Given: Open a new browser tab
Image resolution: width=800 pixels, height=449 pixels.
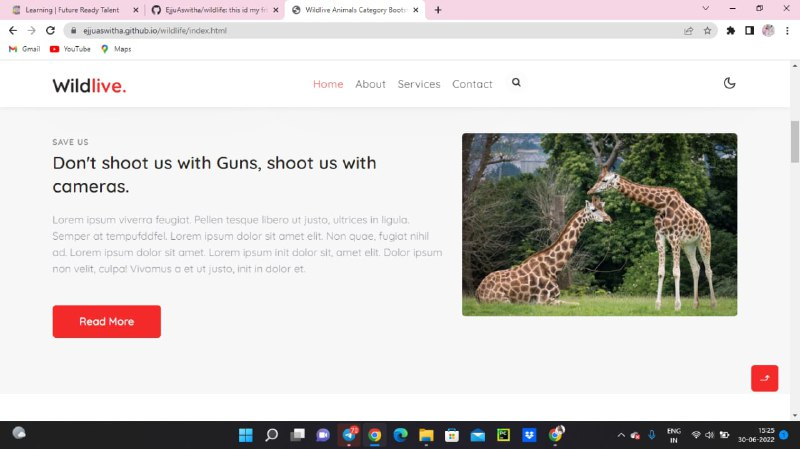Looking at the screenshot, I should (x=438, y=10).
